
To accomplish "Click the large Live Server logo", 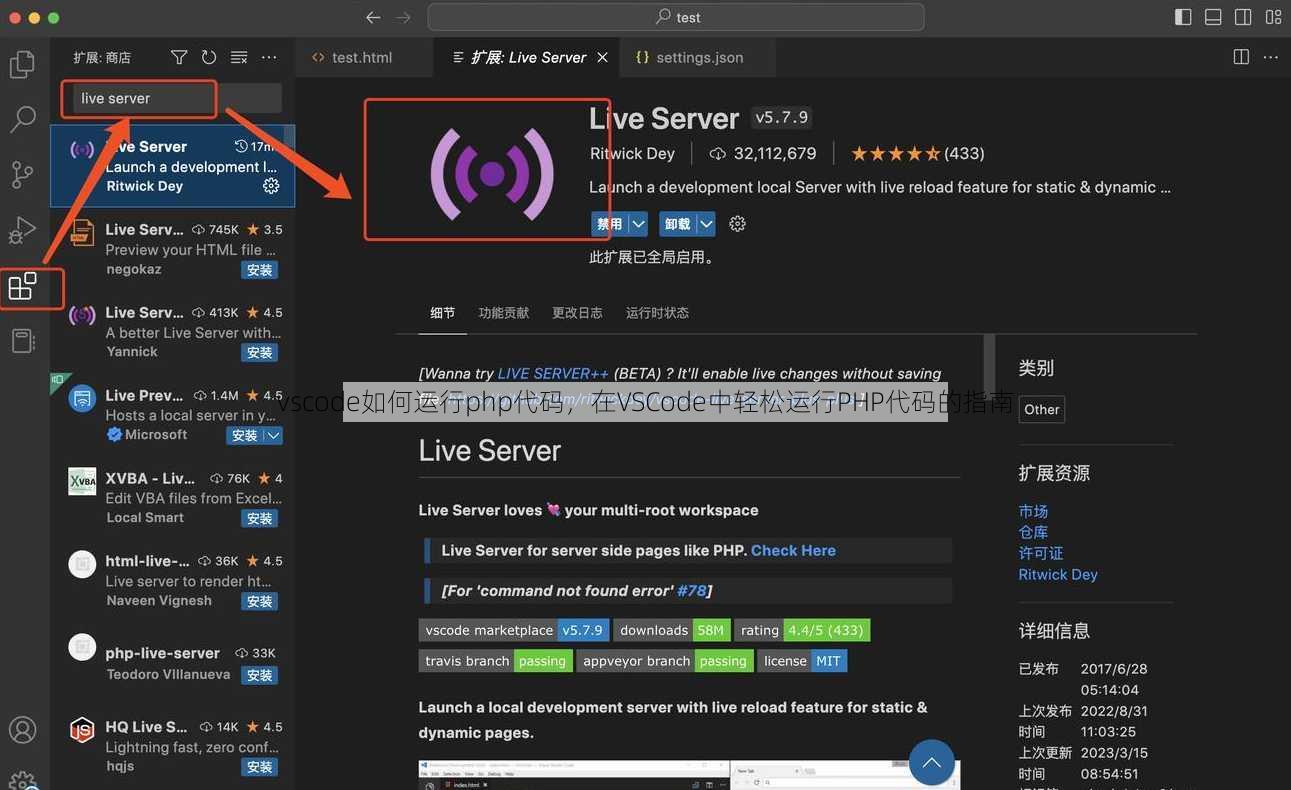I will coord(491,173).
